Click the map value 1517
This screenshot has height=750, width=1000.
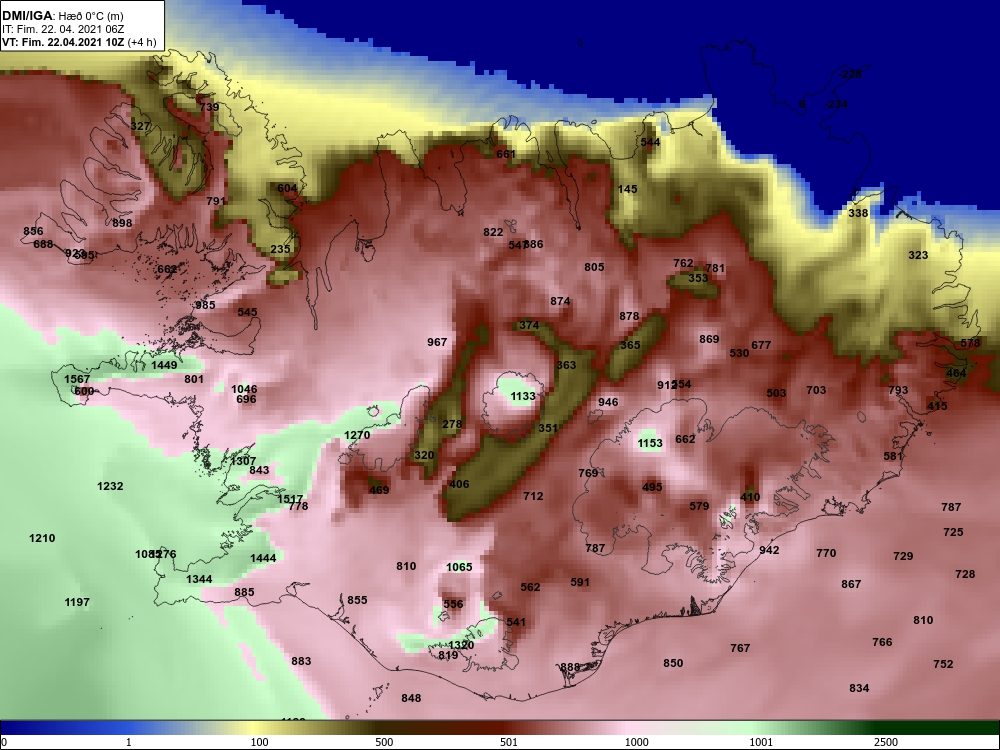point(290,499)
